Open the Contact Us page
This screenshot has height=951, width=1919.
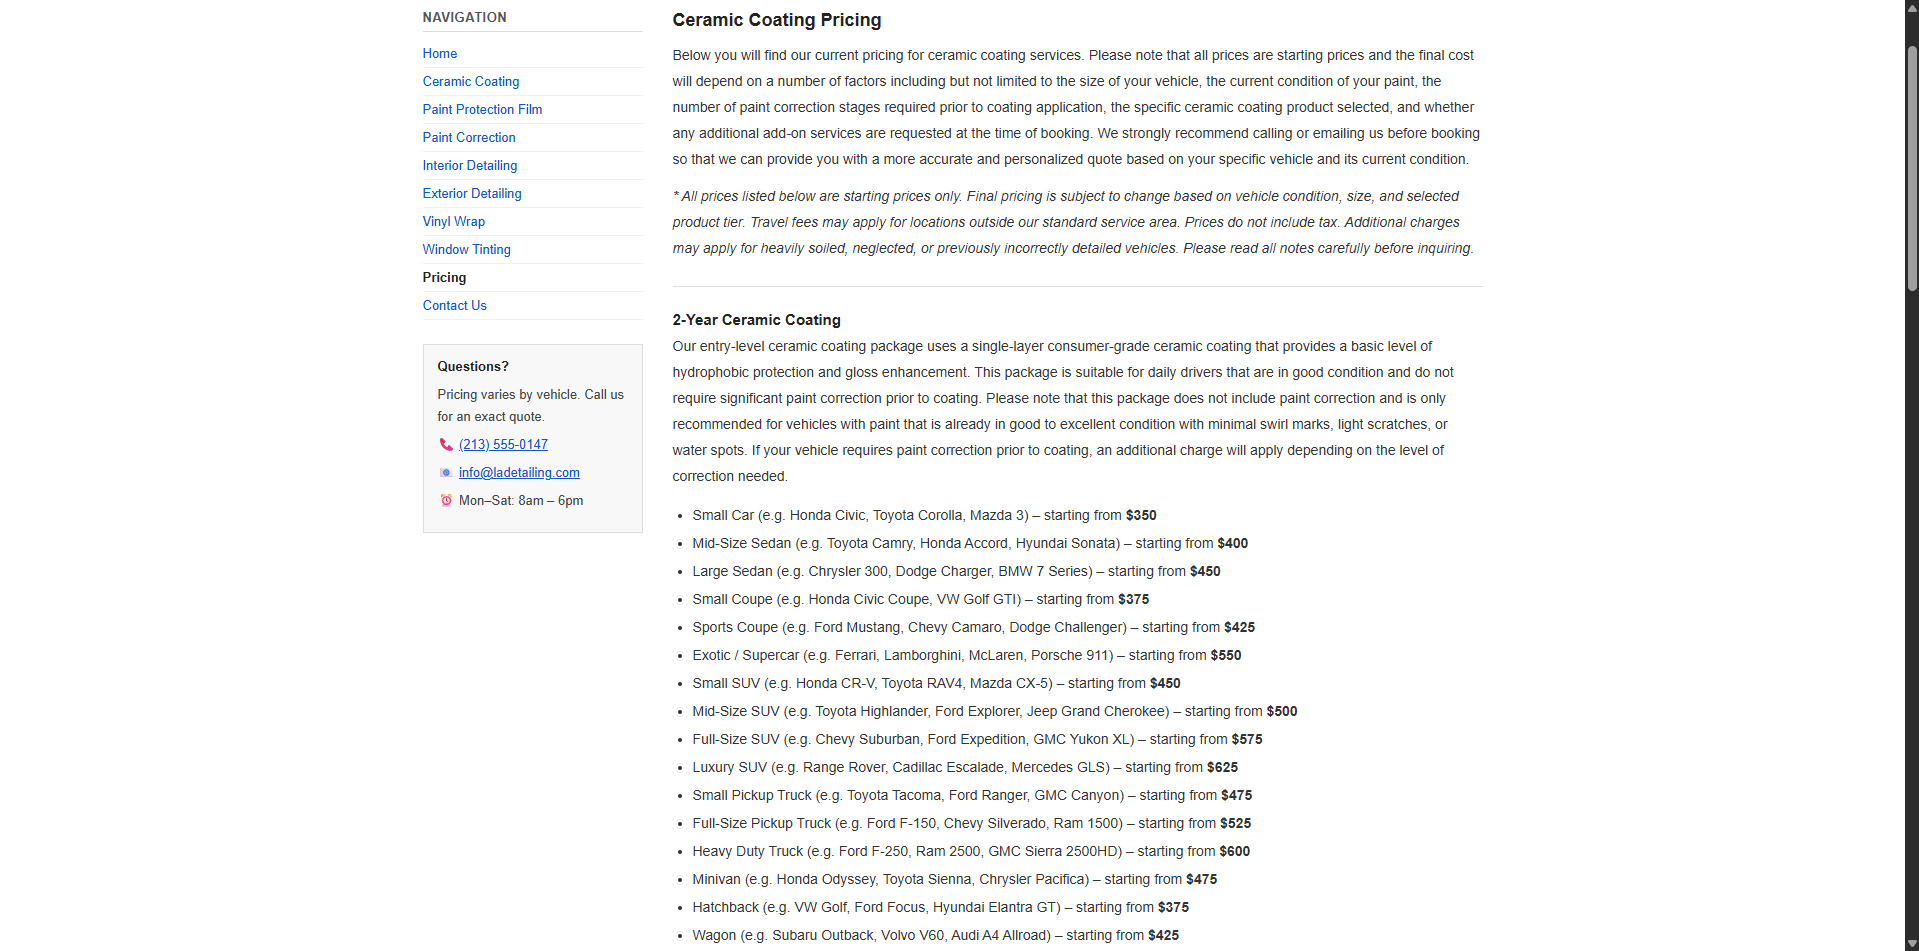tap(455, 306)
